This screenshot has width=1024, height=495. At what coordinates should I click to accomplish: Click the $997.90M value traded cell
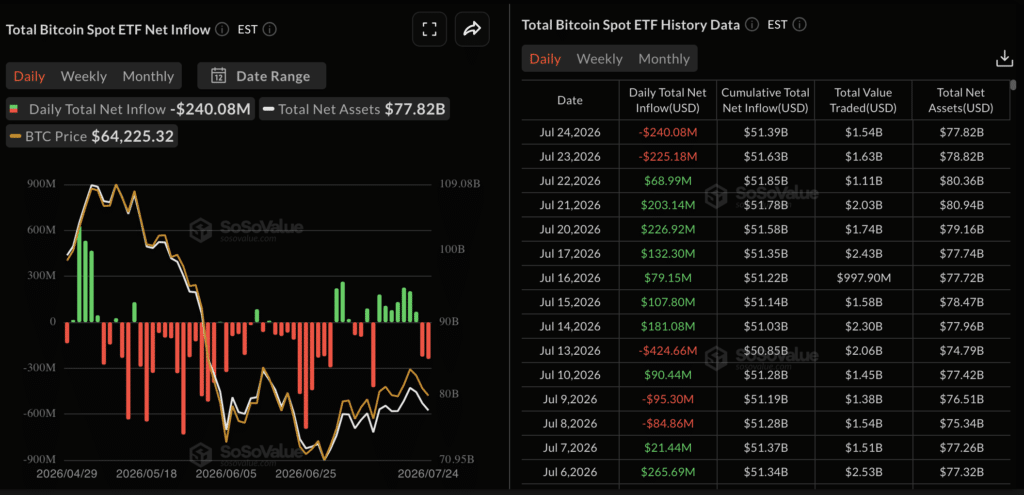click(863, 278)
